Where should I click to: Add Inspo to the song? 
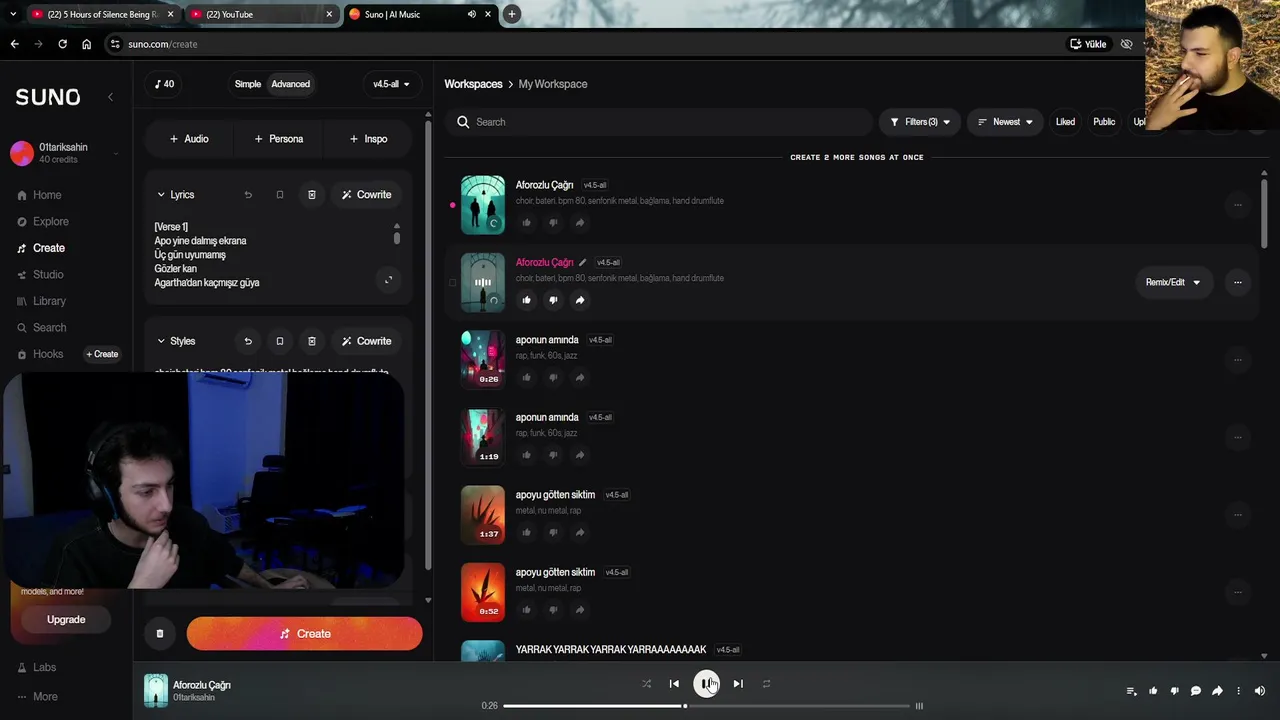coord(368,139)
